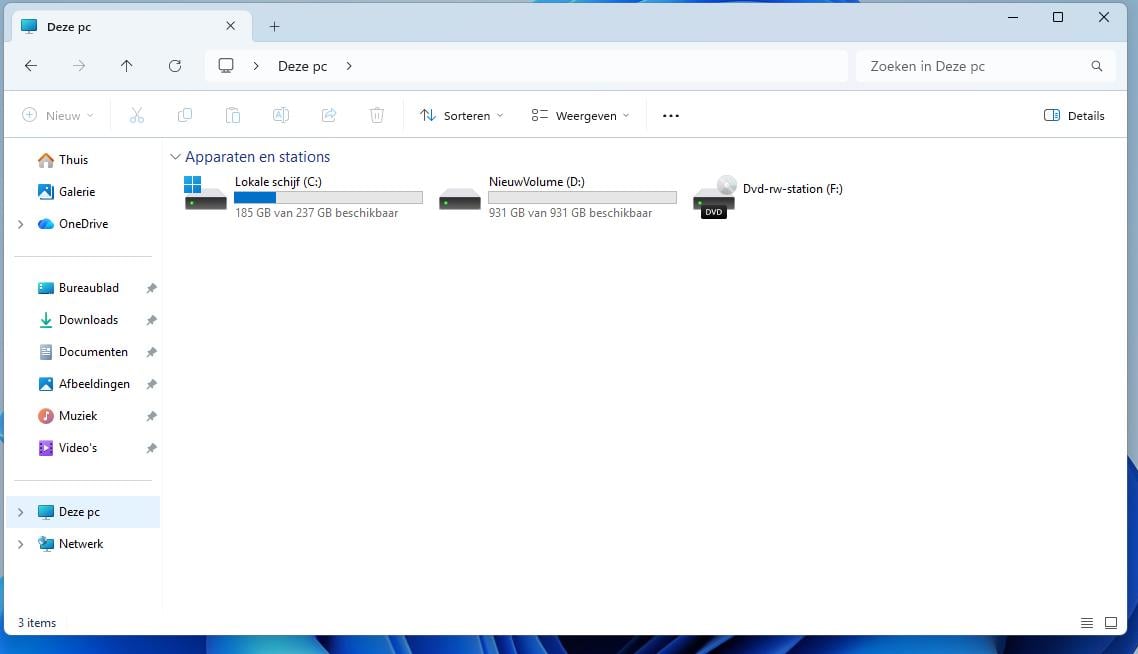This screenshot has height=654, width=1138.
Task: Click the Refresh icon in the address bar
Action: (x=175, y=65)
